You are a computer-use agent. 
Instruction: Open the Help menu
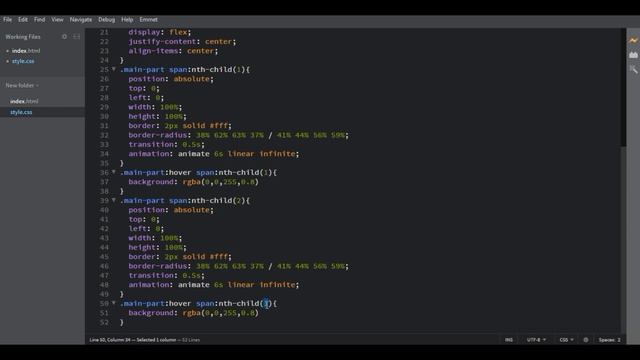click(127, 20)
